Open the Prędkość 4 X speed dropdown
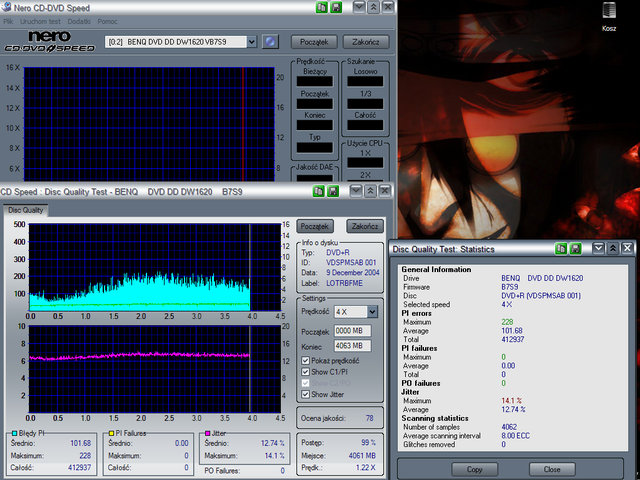This screenshot has width=640, height=480. point(372,312)
